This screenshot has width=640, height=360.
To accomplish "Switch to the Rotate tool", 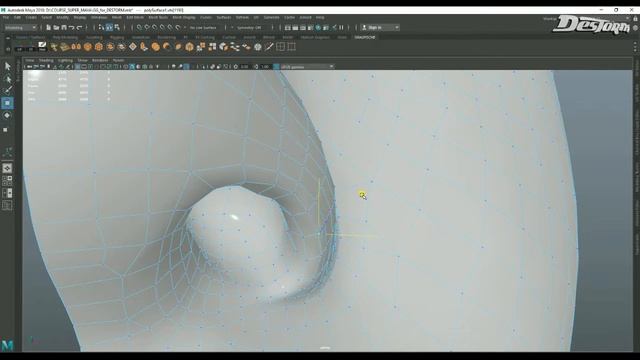I will [x=7, y=116].
